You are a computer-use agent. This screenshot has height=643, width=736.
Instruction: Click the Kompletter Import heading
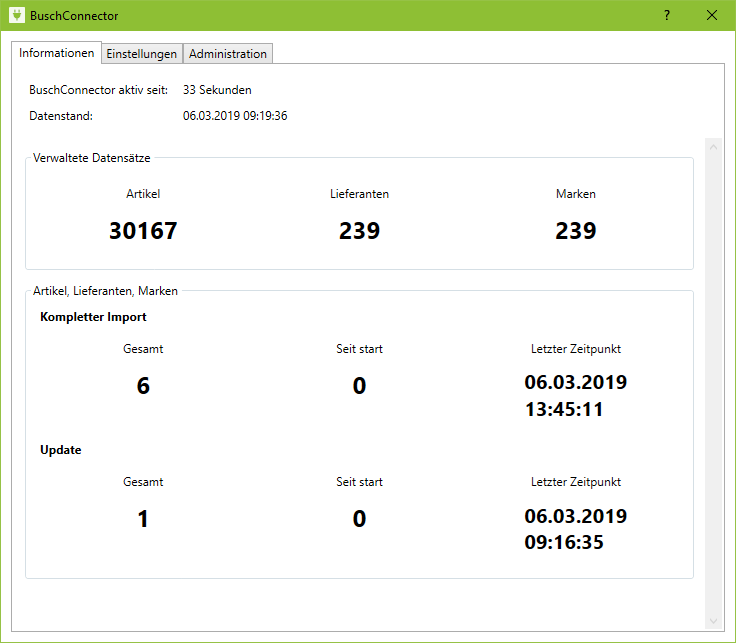pos(93,317)
